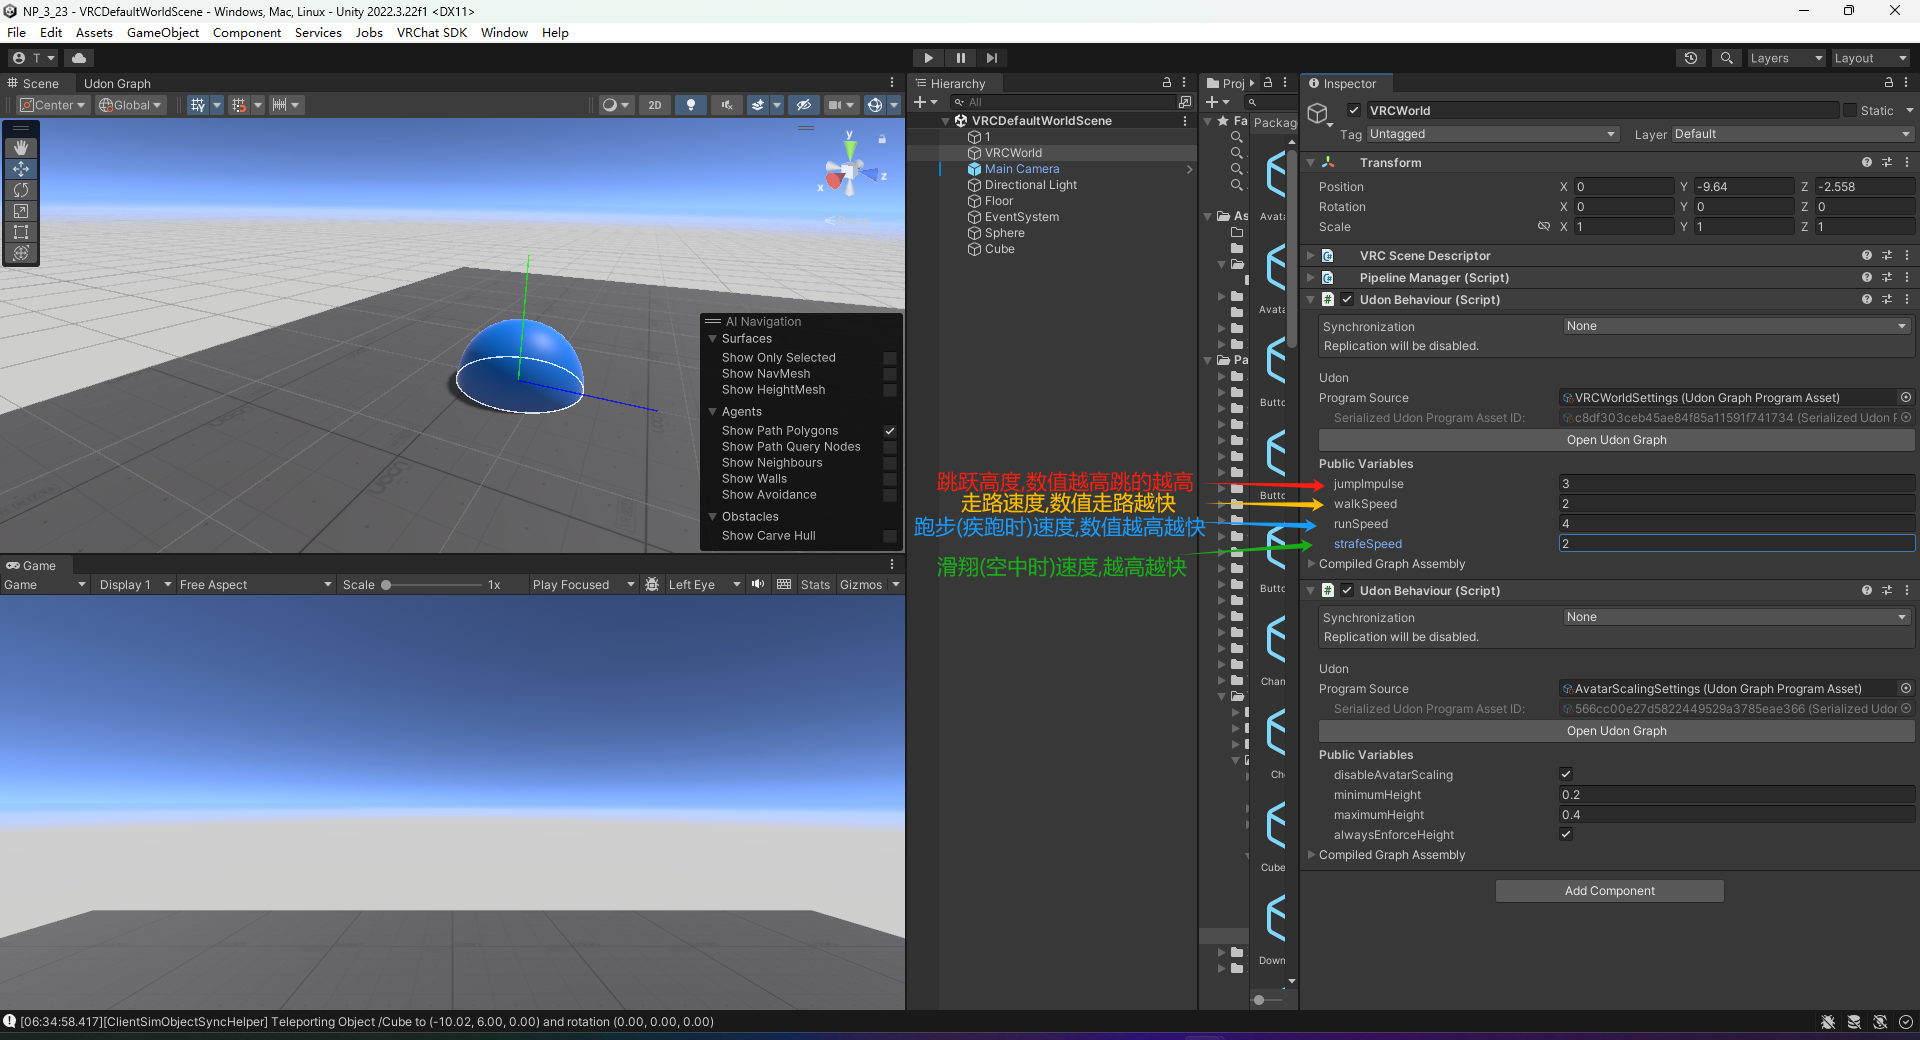Toggle the Static checkbox

click(x=1850, y=111)
